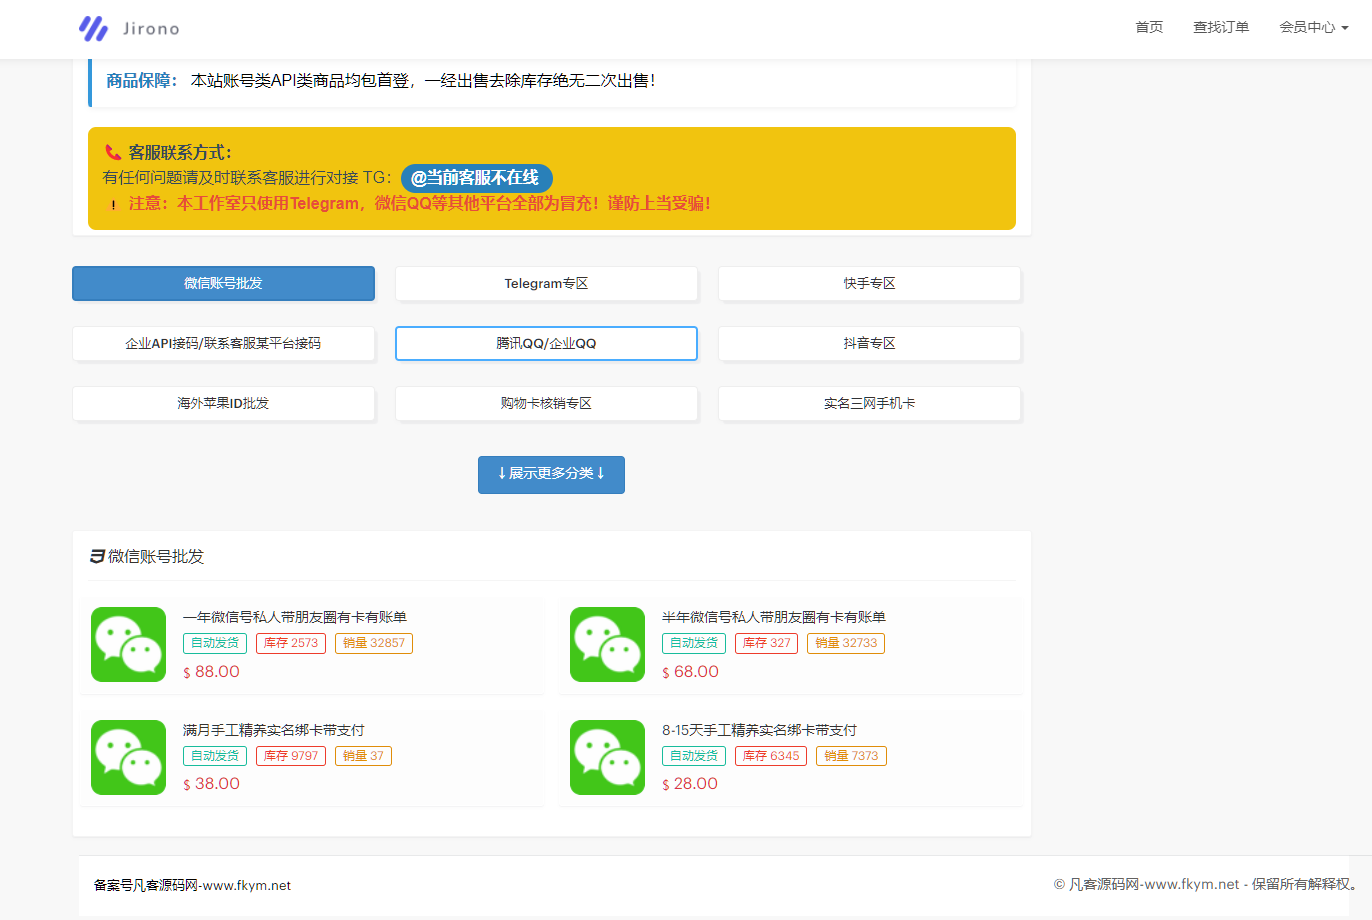This screenshot has width=1372, height=920.
Task: Open 半年微信号私人带朋友圈有卡有账单 product
Action: click(x=774, y=617)
